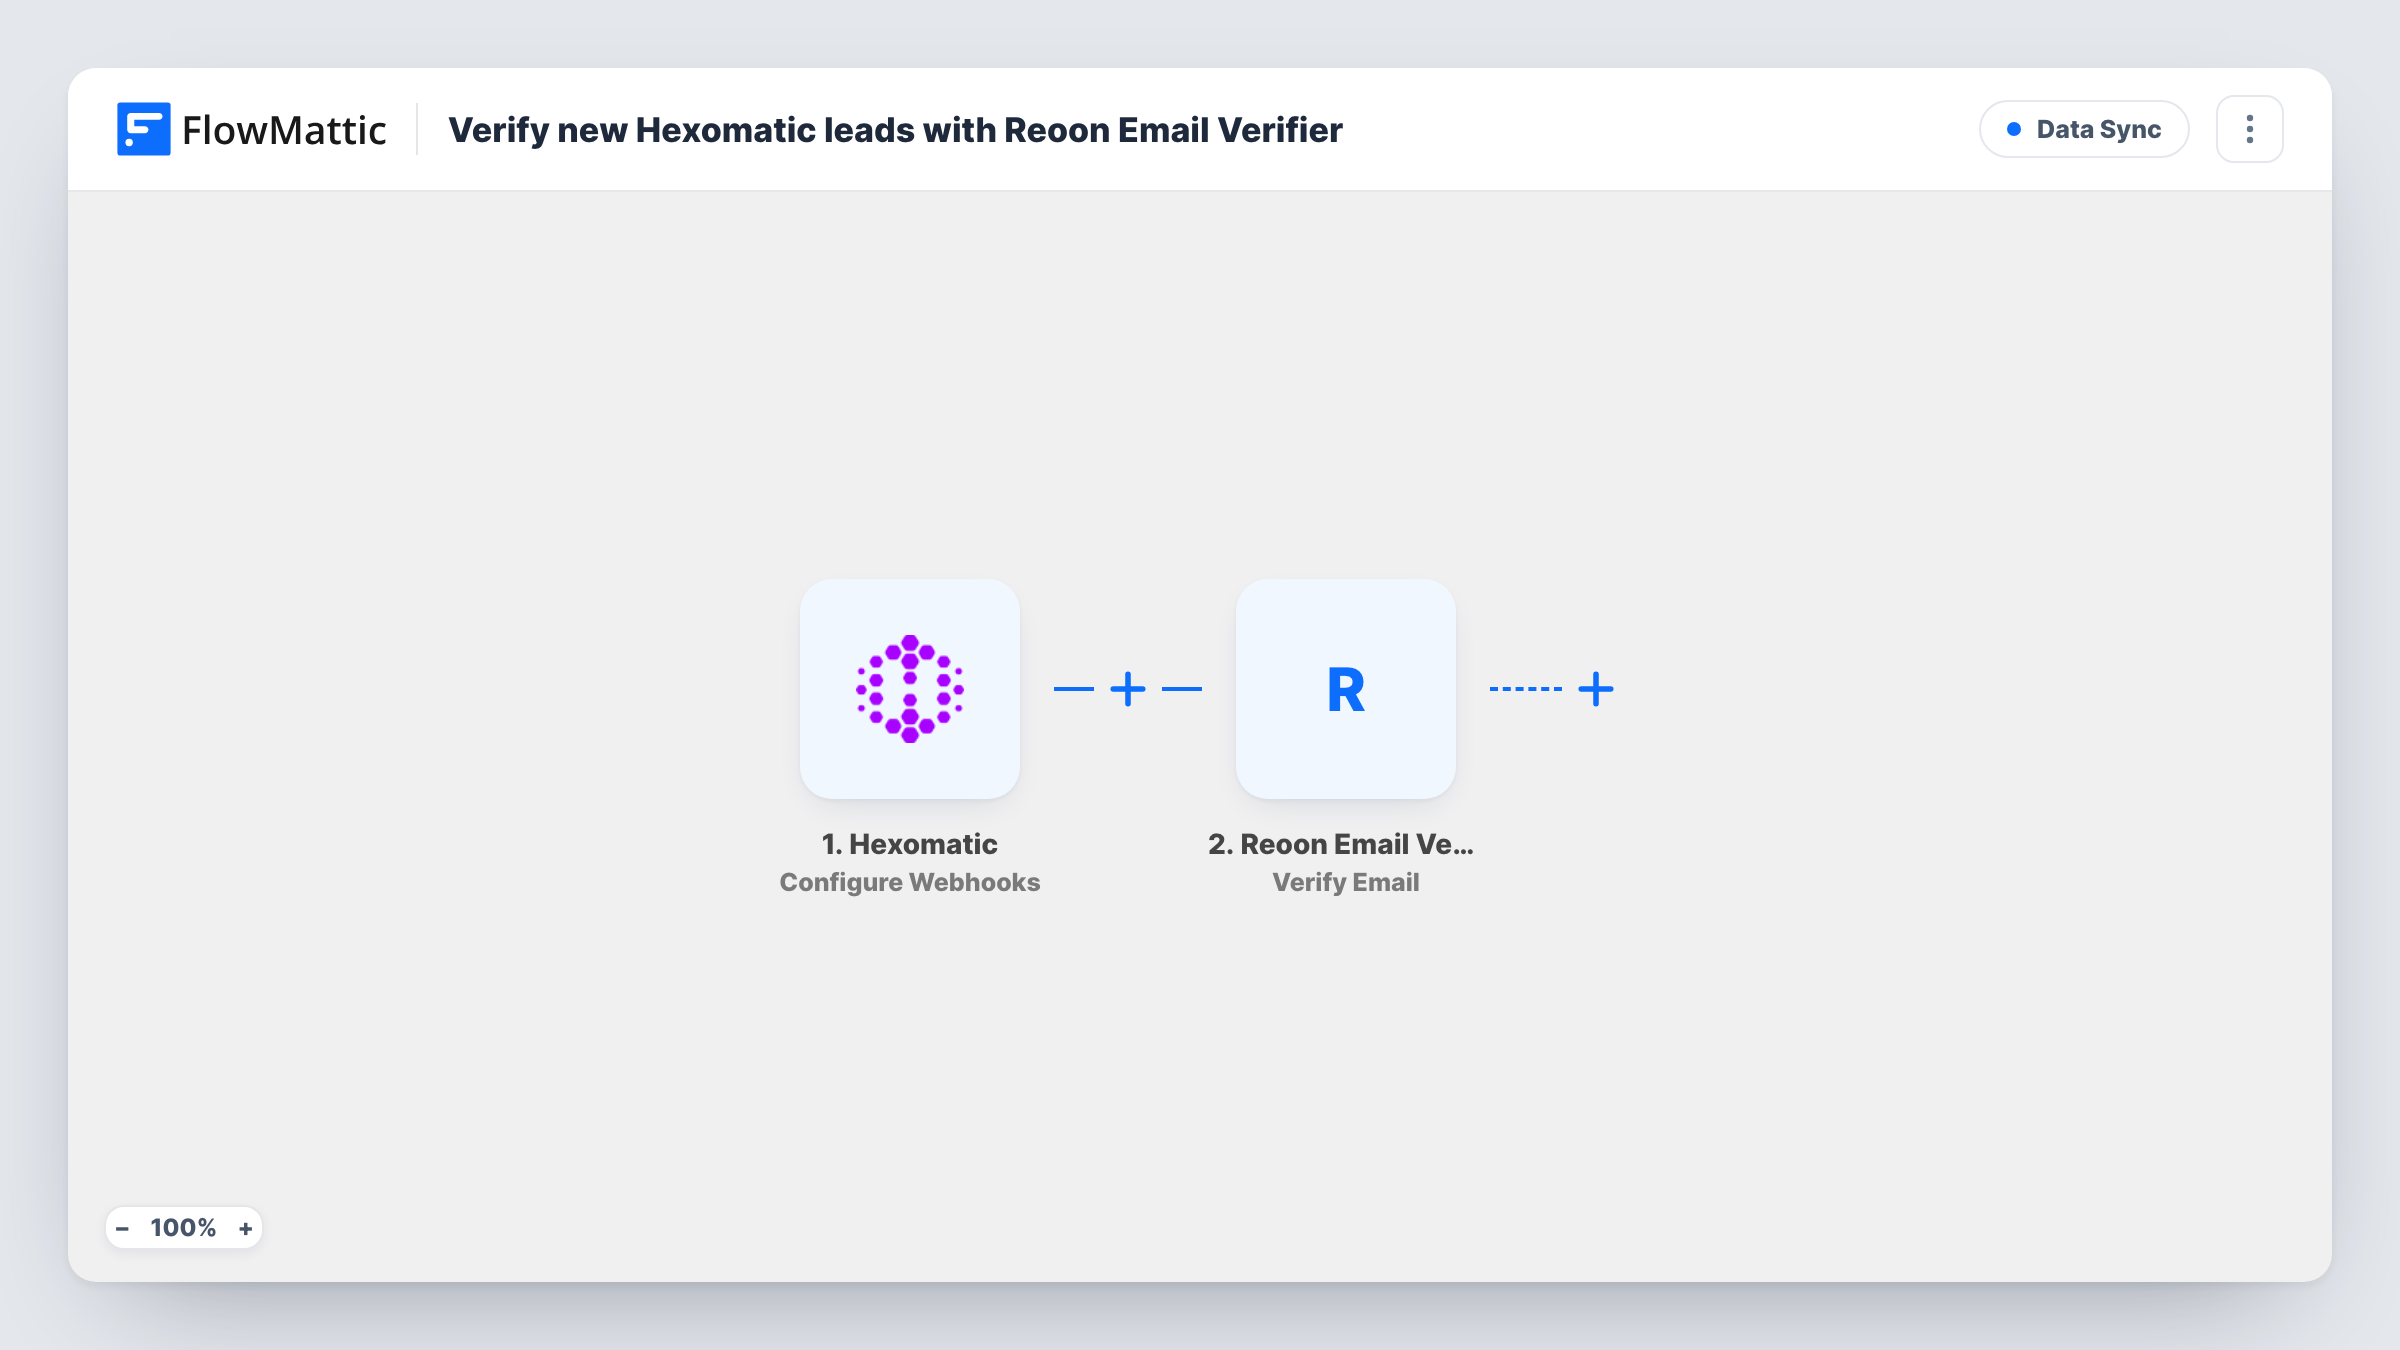Click the Data Sync status button
The width and height of the screenshot is (2400, 1350).
tap(2084, 129)
